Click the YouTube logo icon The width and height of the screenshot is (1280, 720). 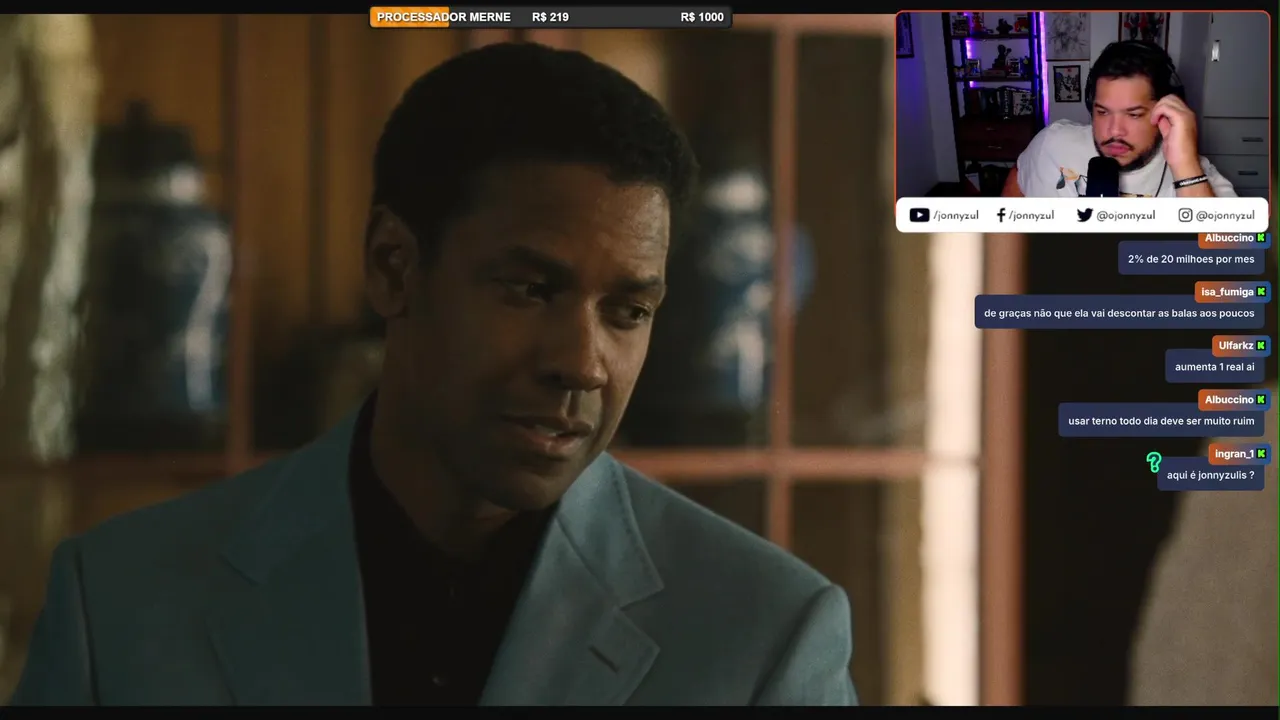coord(918,215)
